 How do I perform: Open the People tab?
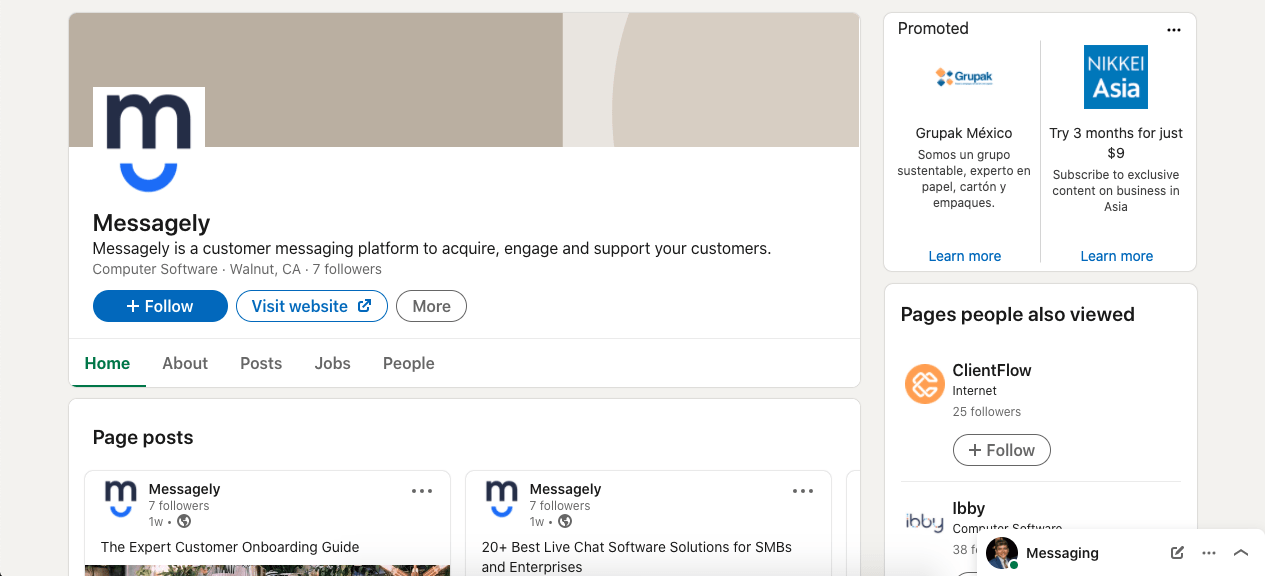pyautogui.click(x=408, y=363)
